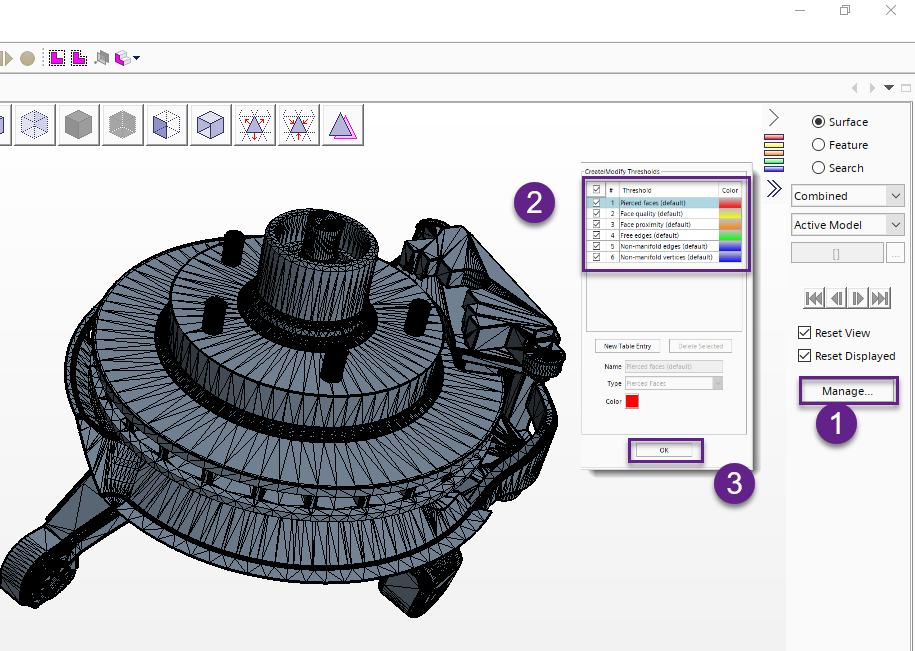Select the Surface radio button

818,122
